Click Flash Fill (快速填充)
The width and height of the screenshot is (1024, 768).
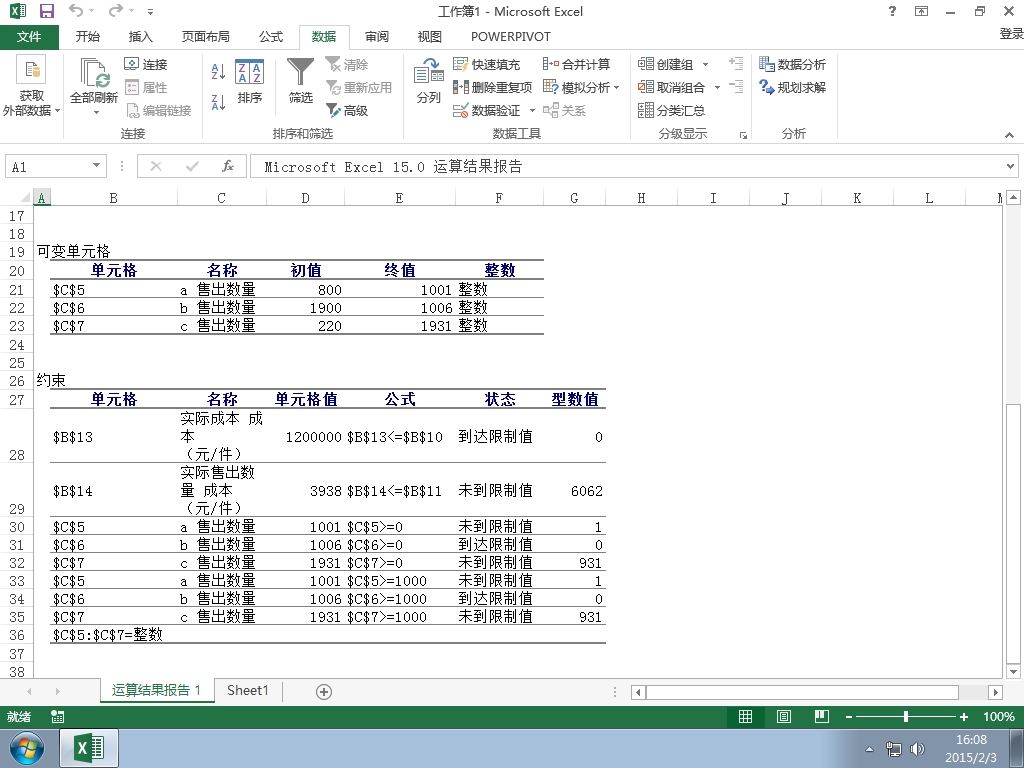(x=486, y=64)
